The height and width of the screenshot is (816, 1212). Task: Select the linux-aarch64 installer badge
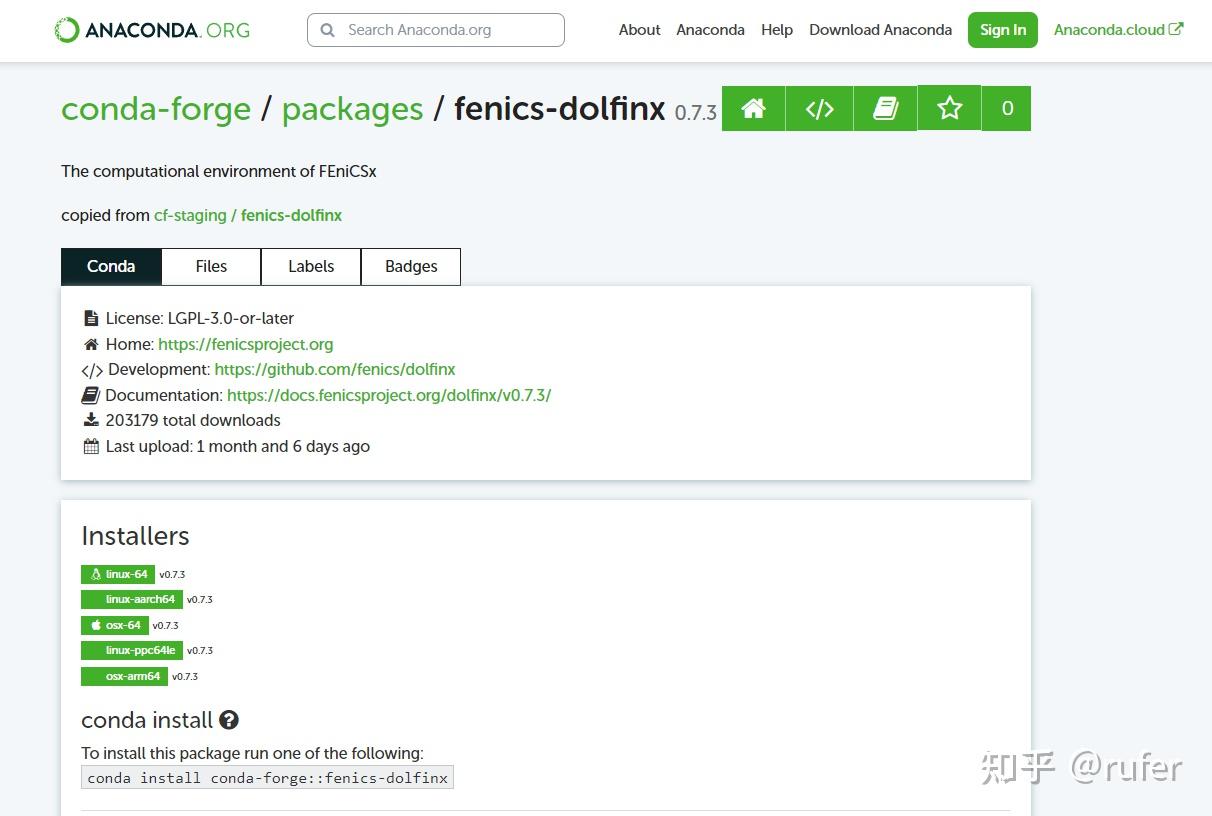coord(131,599)
